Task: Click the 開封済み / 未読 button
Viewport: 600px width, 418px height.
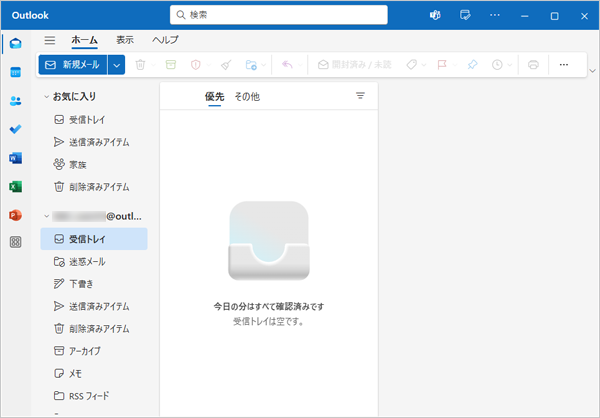Action: [x=354, y=65]
